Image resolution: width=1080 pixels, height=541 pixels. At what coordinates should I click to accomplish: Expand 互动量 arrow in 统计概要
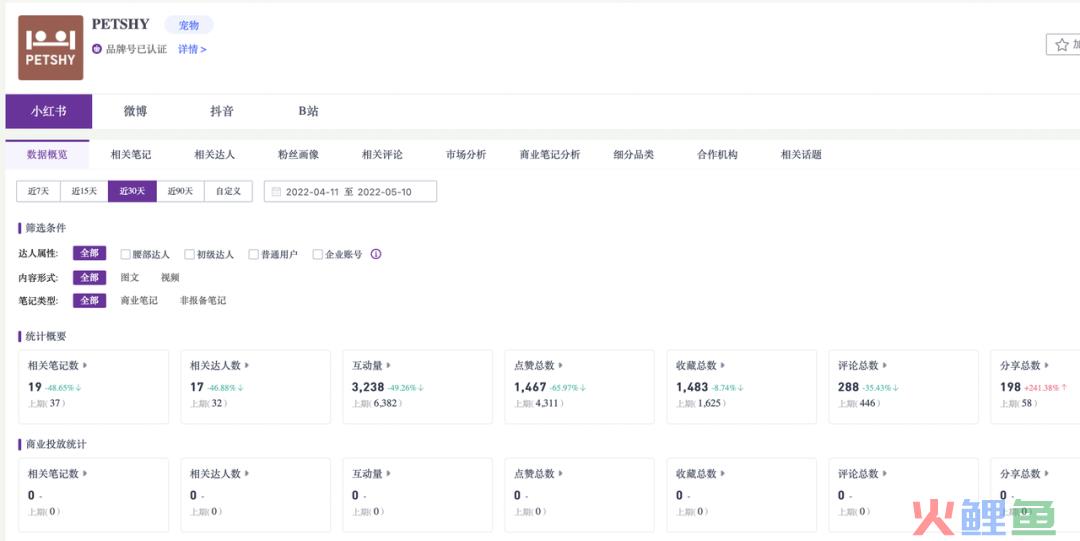click(389, 366)
